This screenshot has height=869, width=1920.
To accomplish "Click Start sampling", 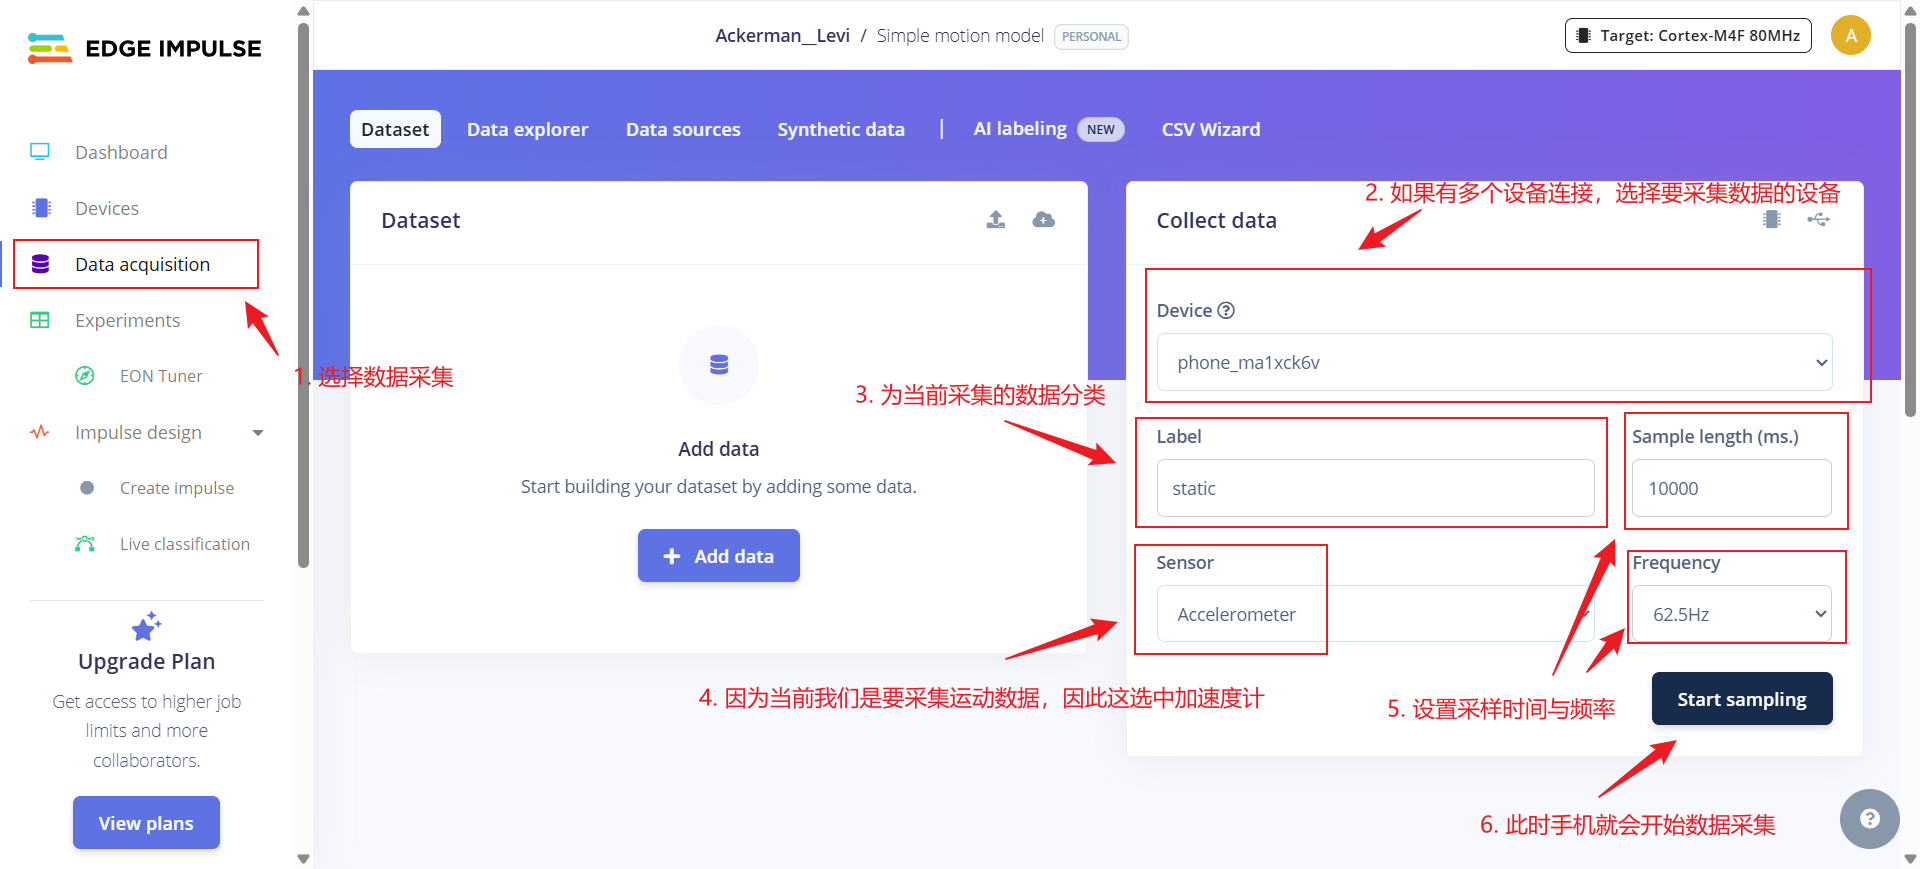I will pos(1741,699).
